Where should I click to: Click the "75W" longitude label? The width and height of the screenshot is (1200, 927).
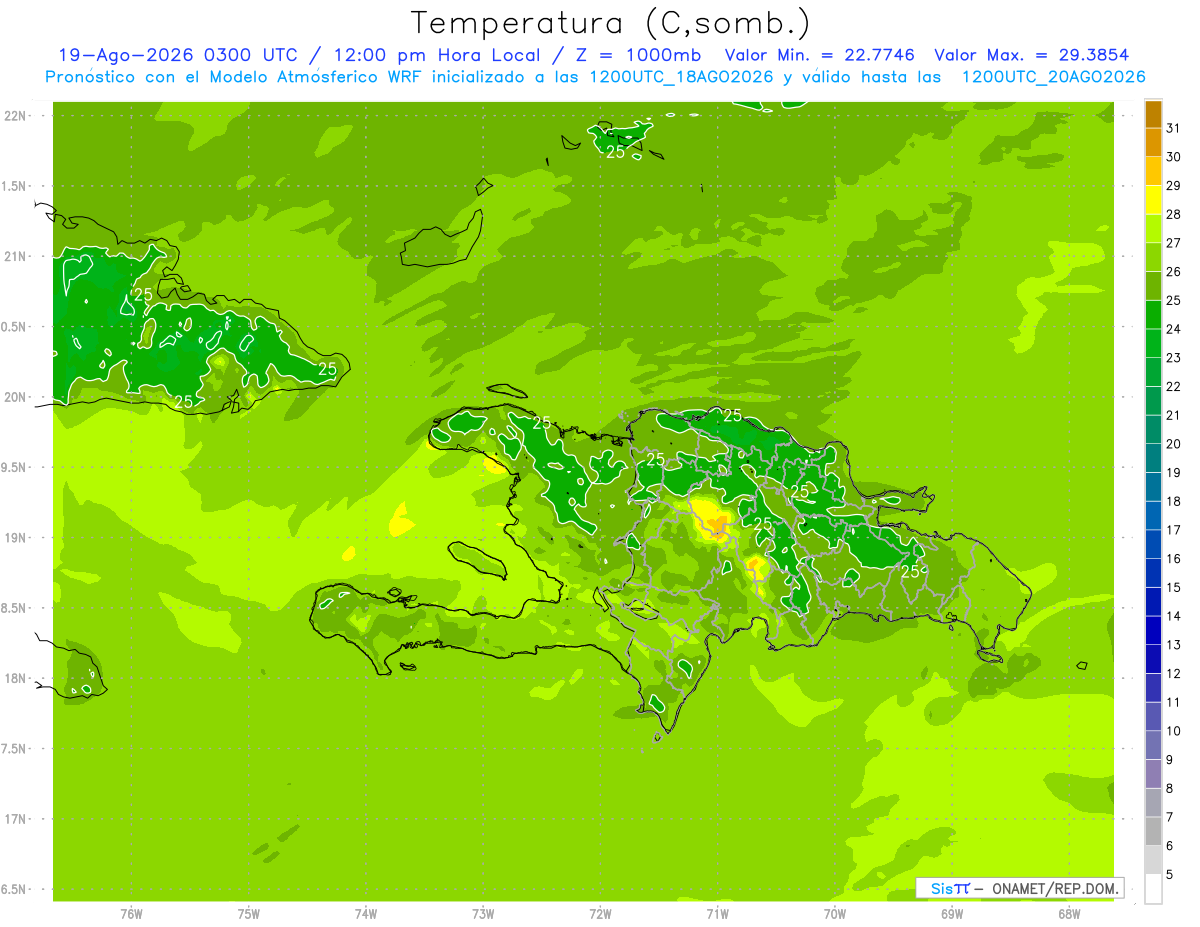(x=249, y=914)
